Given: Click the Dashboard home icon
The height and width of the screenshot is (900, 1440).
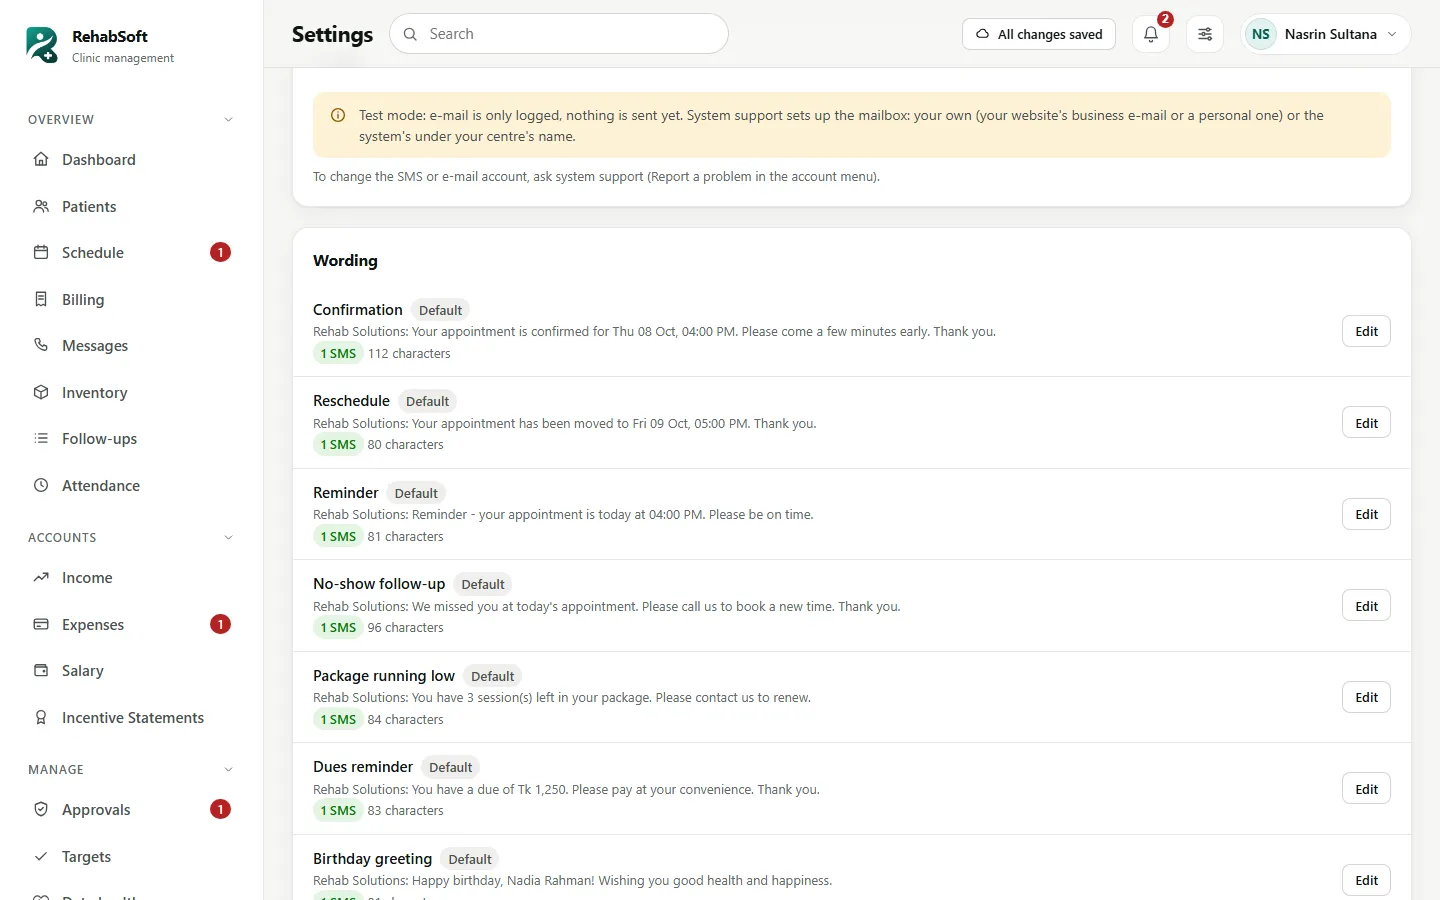Looking at the screenshot, I should coord(41,160).
